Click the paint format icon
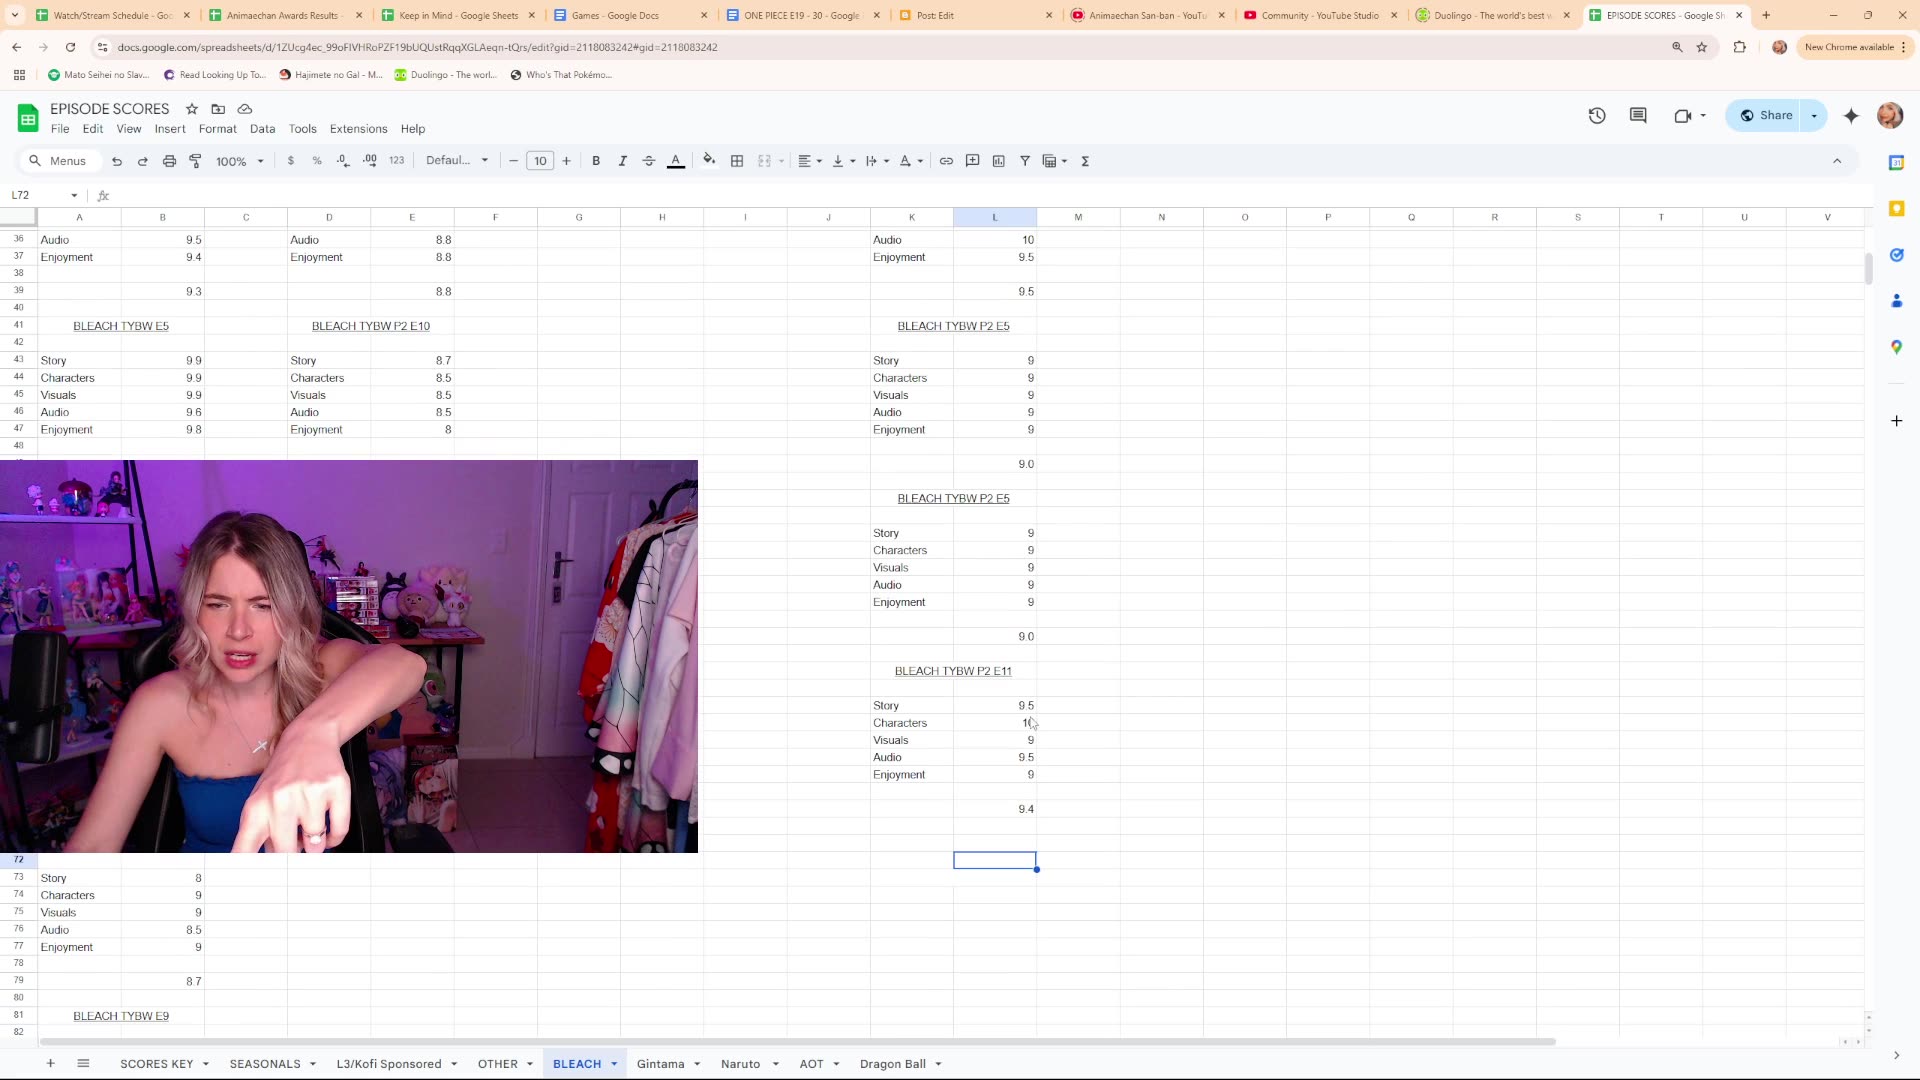This screenshot has width=1920, height=1080. click(196, 161)
